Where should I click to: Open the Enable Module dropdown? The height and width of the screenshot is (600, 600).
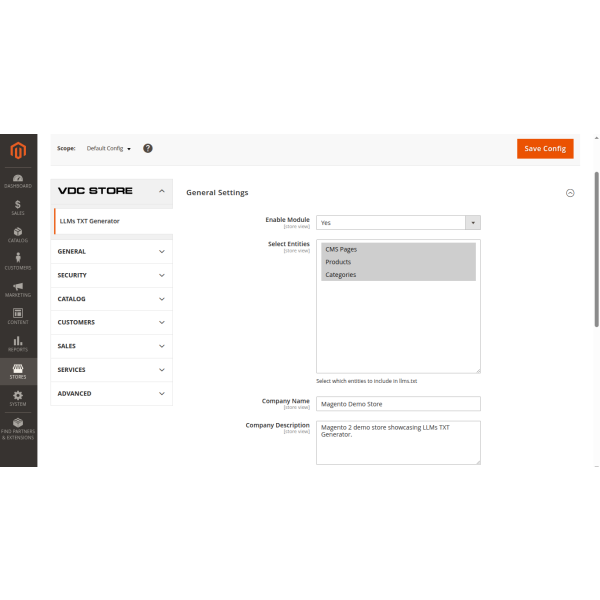tap(398, 223)
